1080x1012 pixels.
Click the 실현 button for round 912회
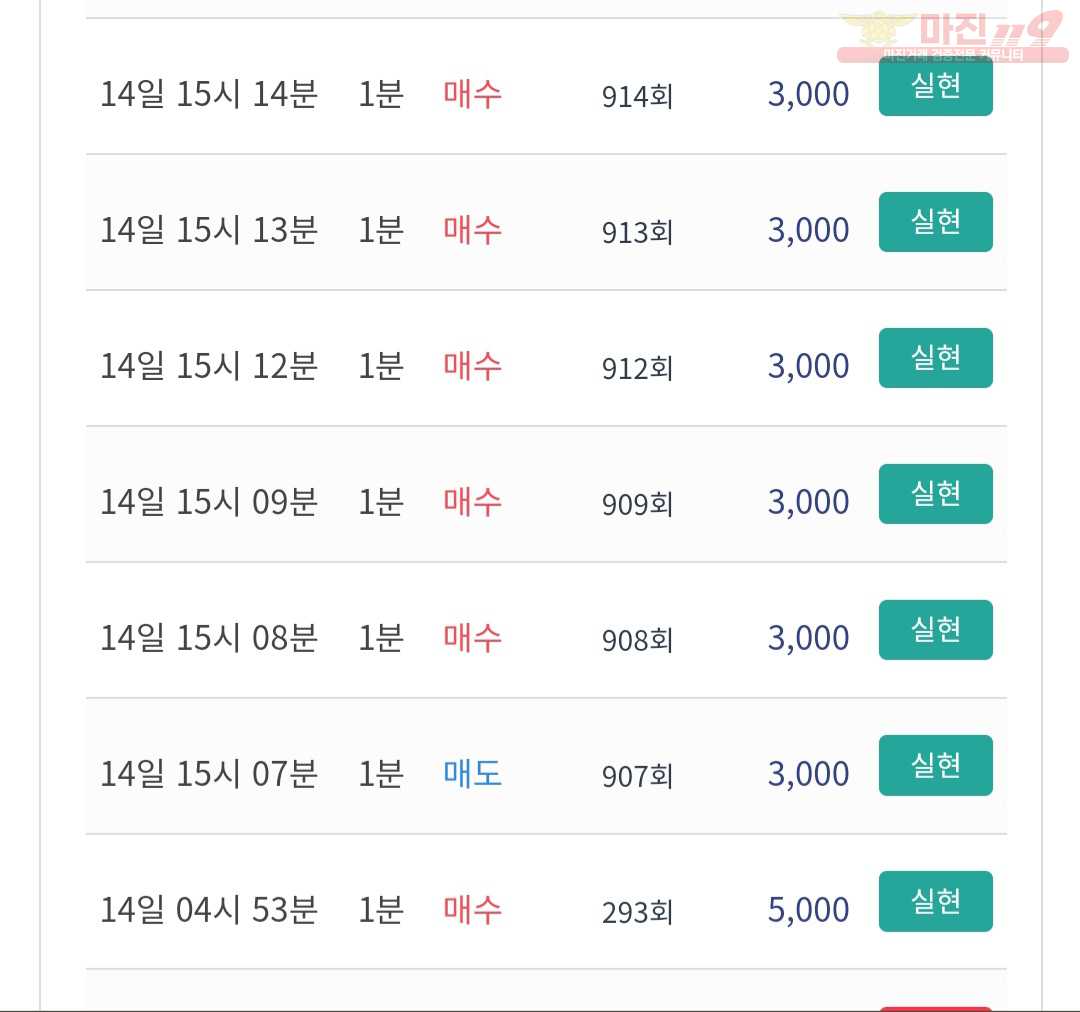tap(935, 358)
